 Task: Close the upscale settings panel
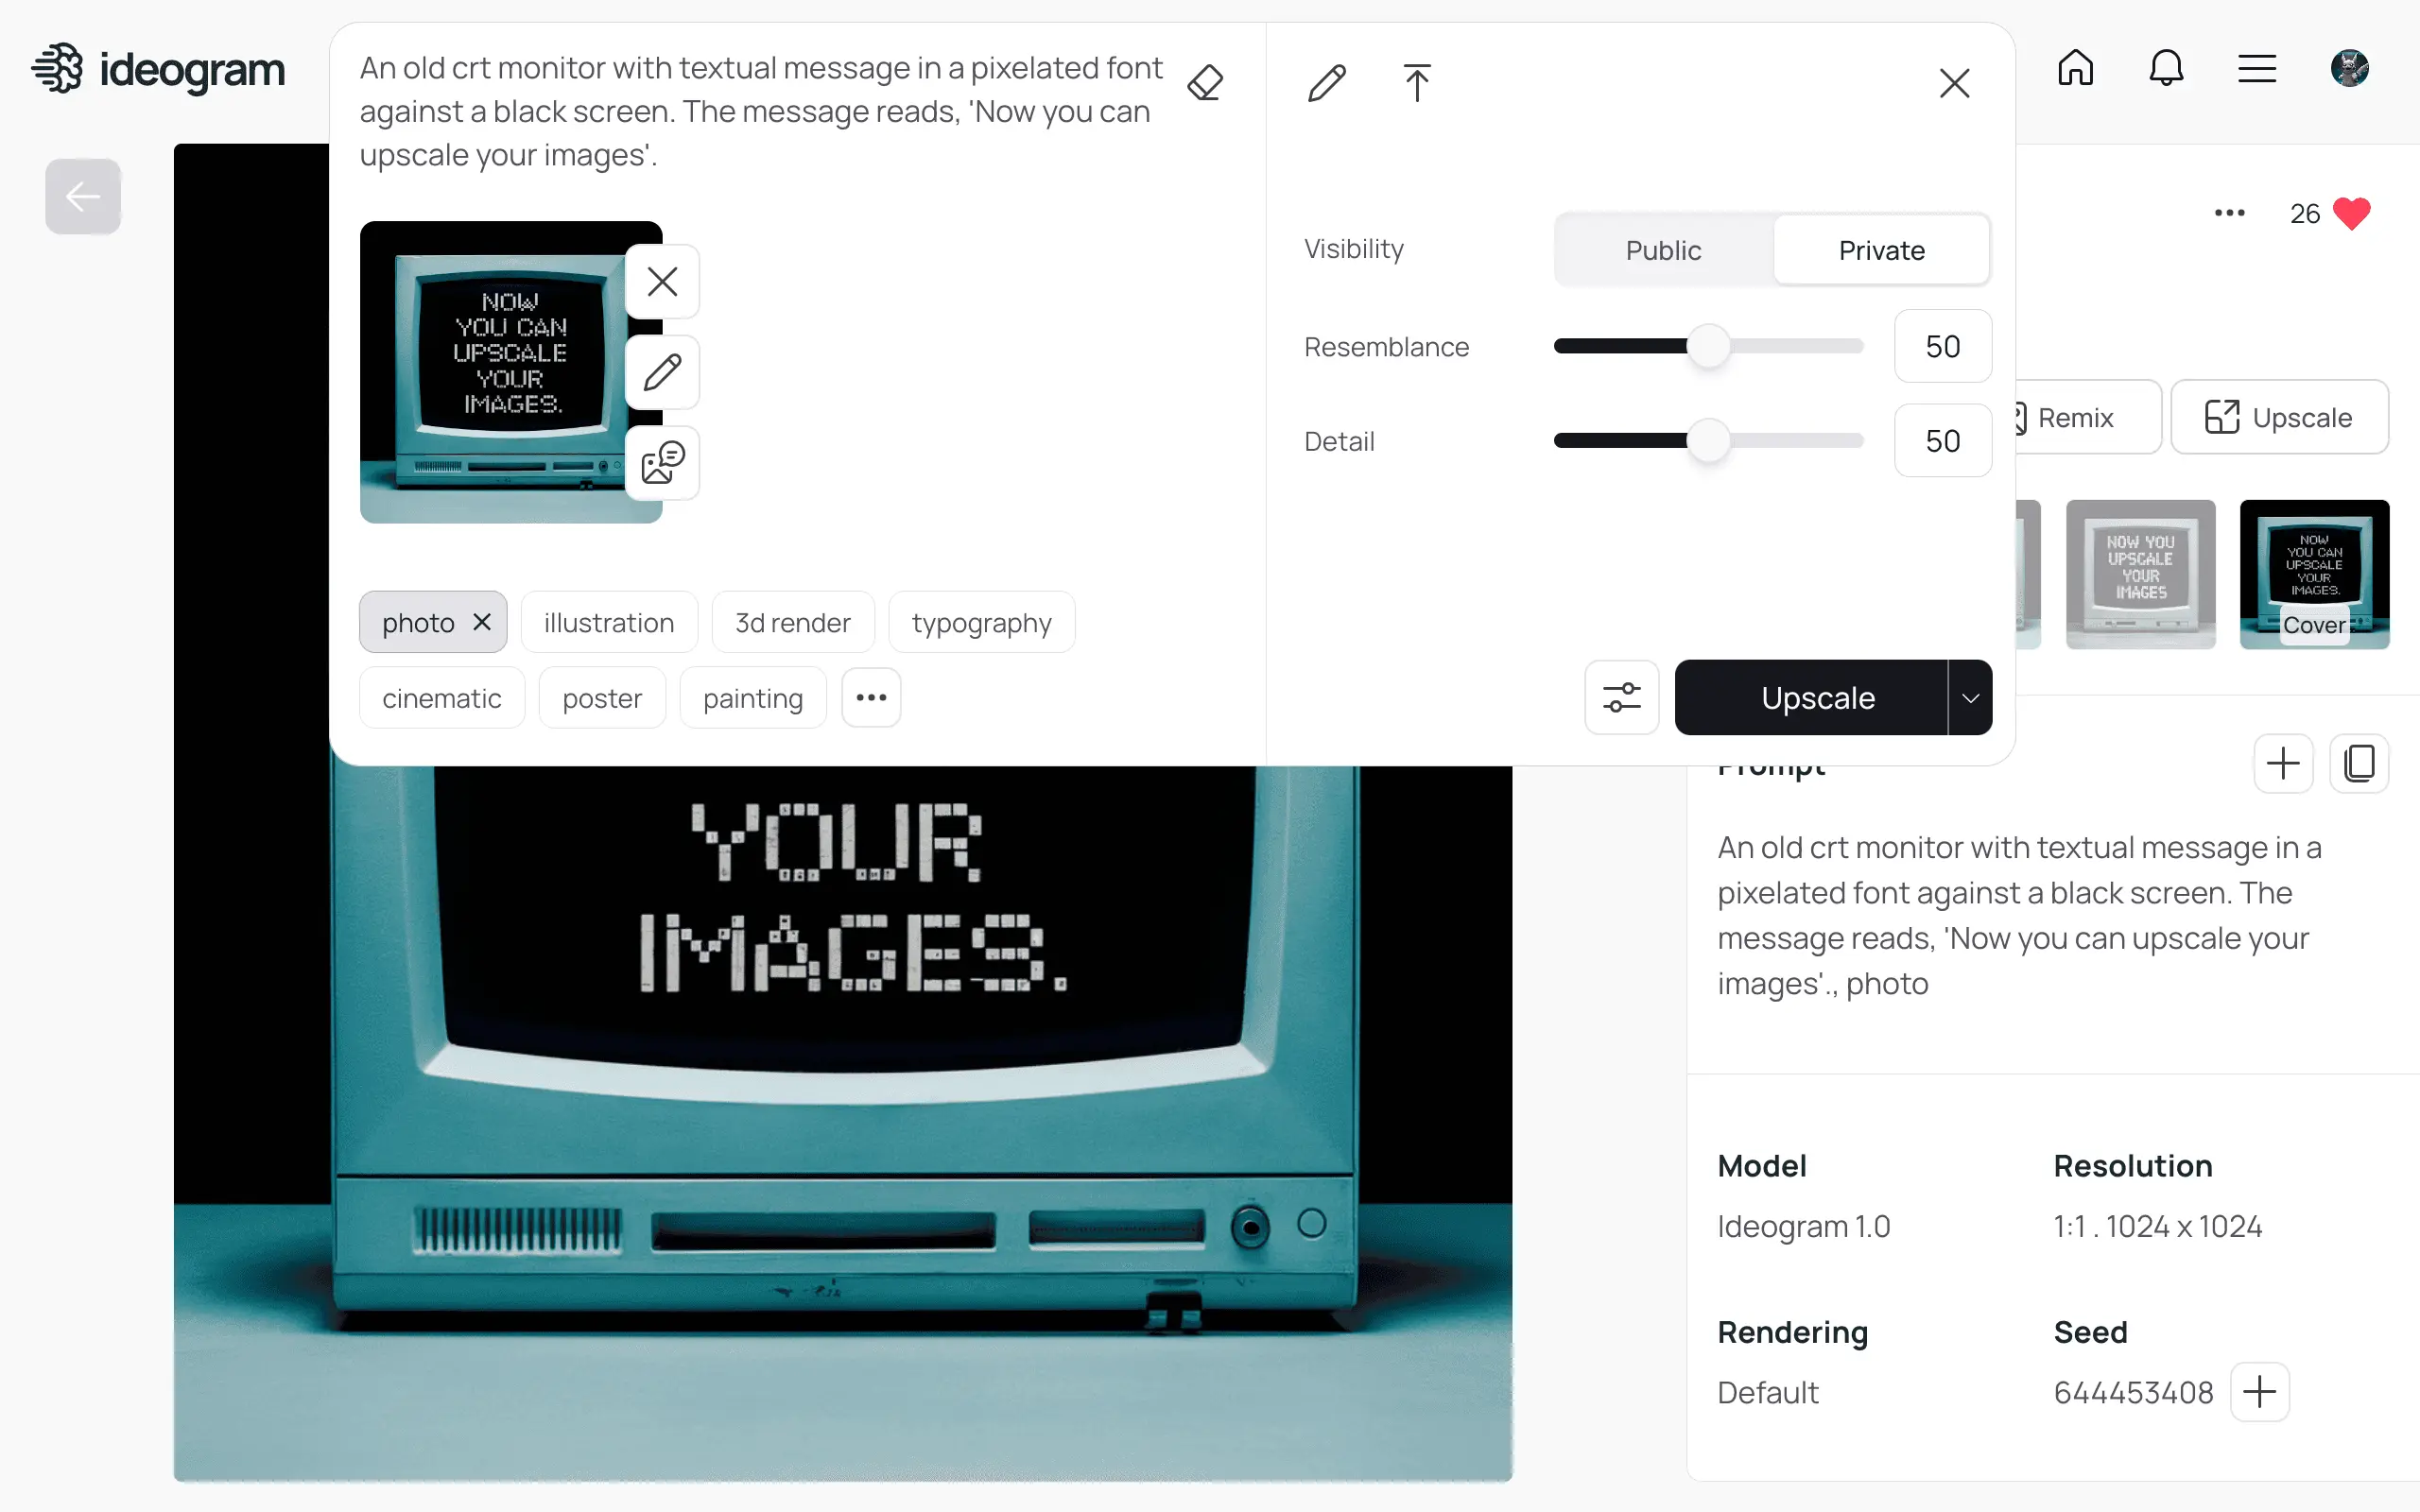point(1954,83)
